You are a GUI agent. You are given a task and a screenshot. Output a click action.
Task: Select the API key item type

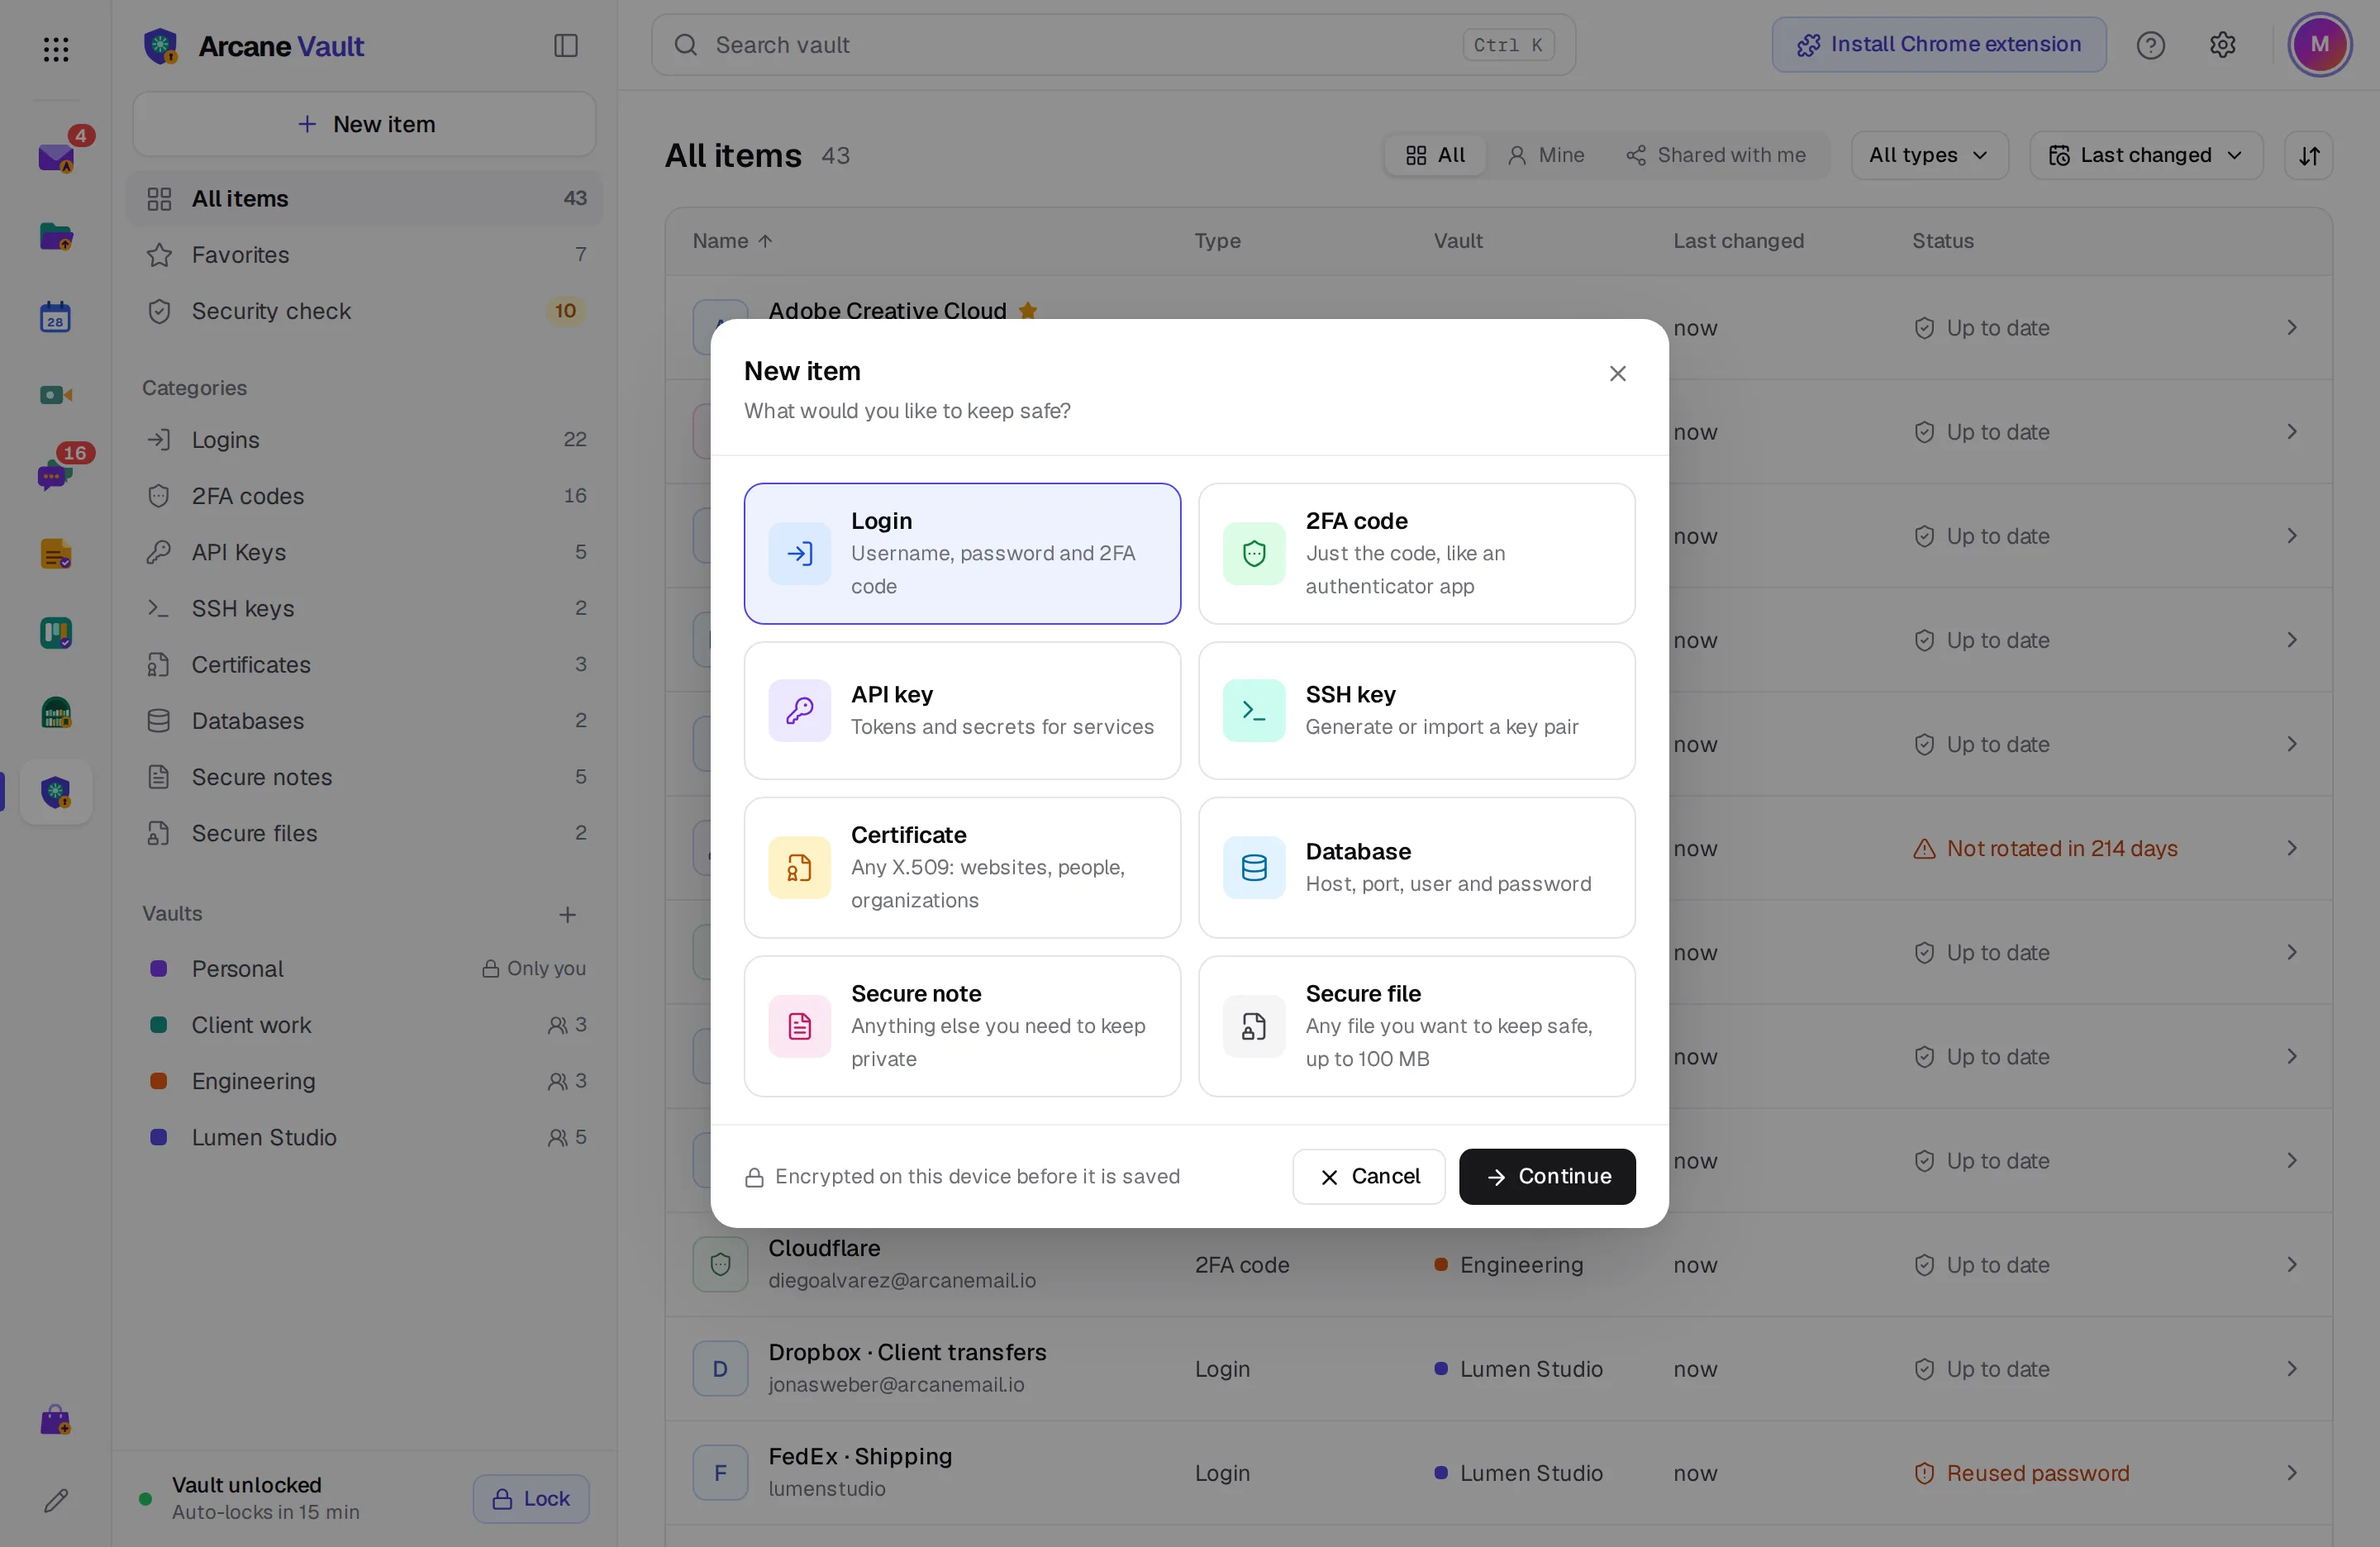[962, 710]
